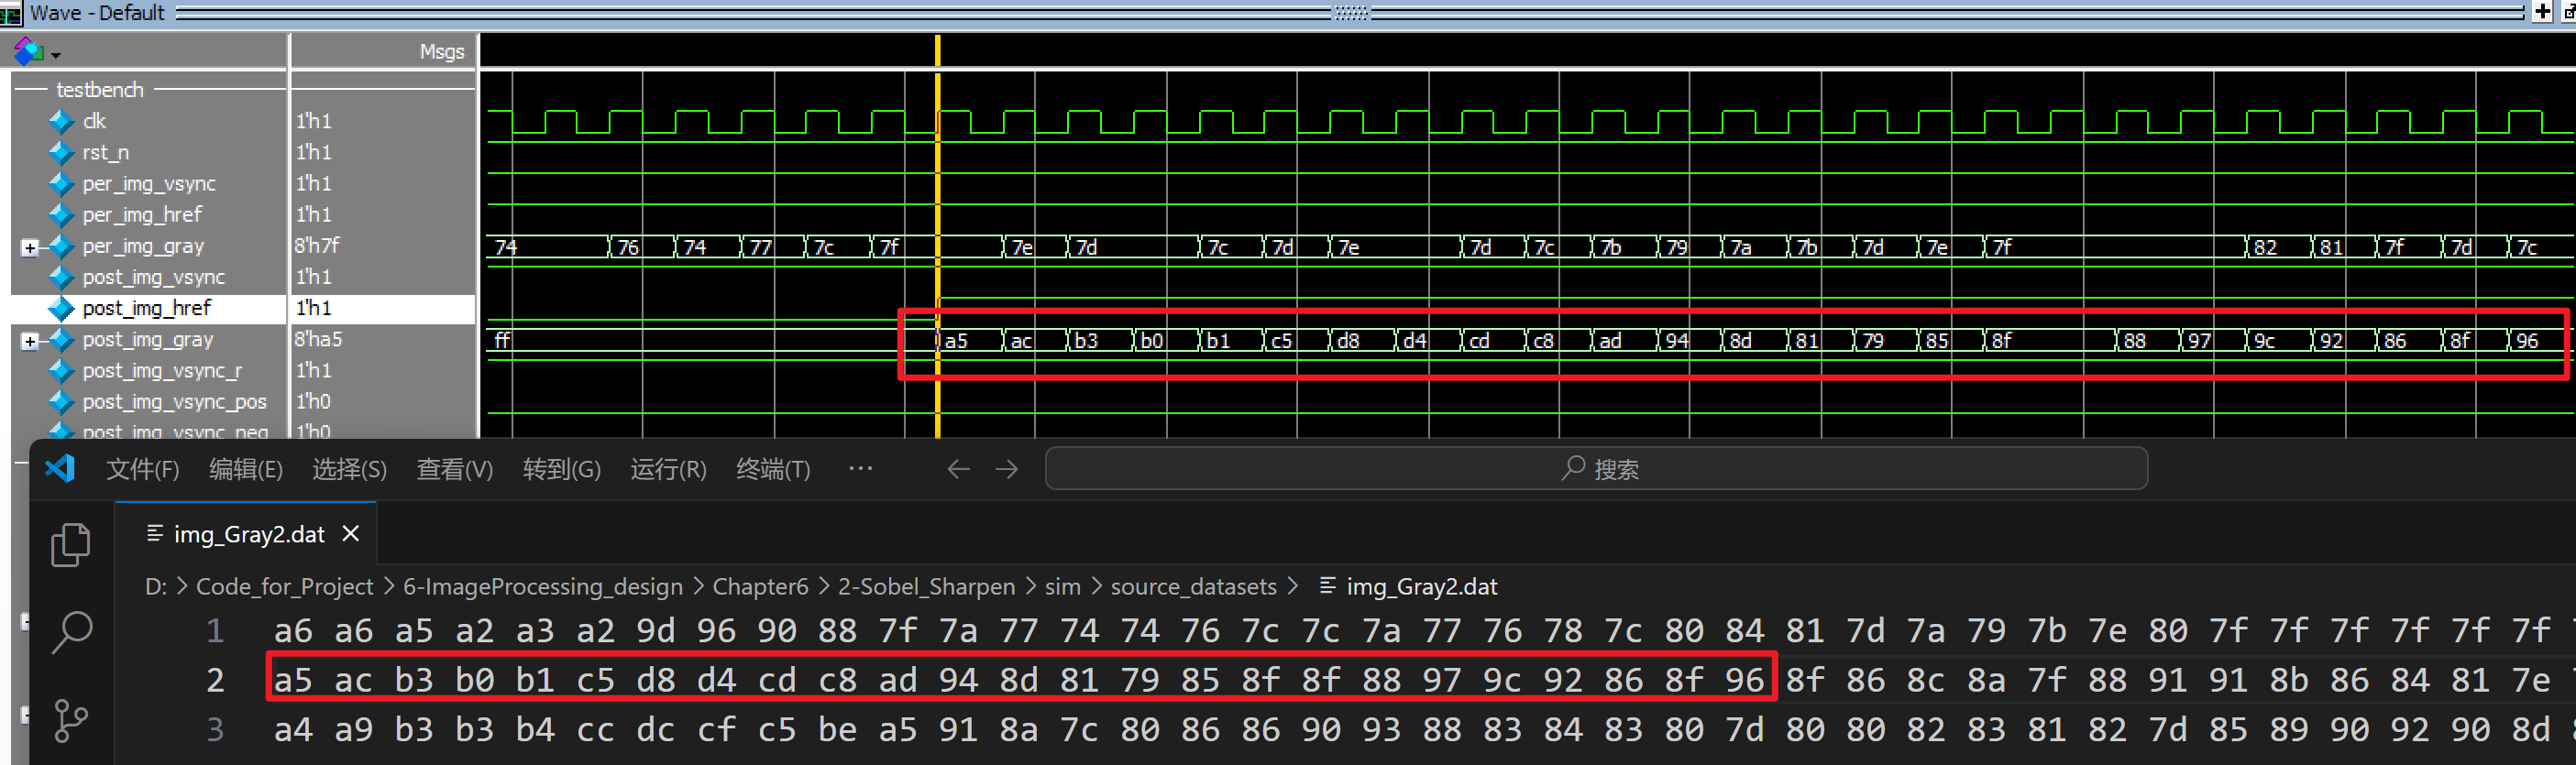Close the img_Gray2.dat editor tab
Viewport: 2576px width, 765px height.
click(x=351, y=534)
